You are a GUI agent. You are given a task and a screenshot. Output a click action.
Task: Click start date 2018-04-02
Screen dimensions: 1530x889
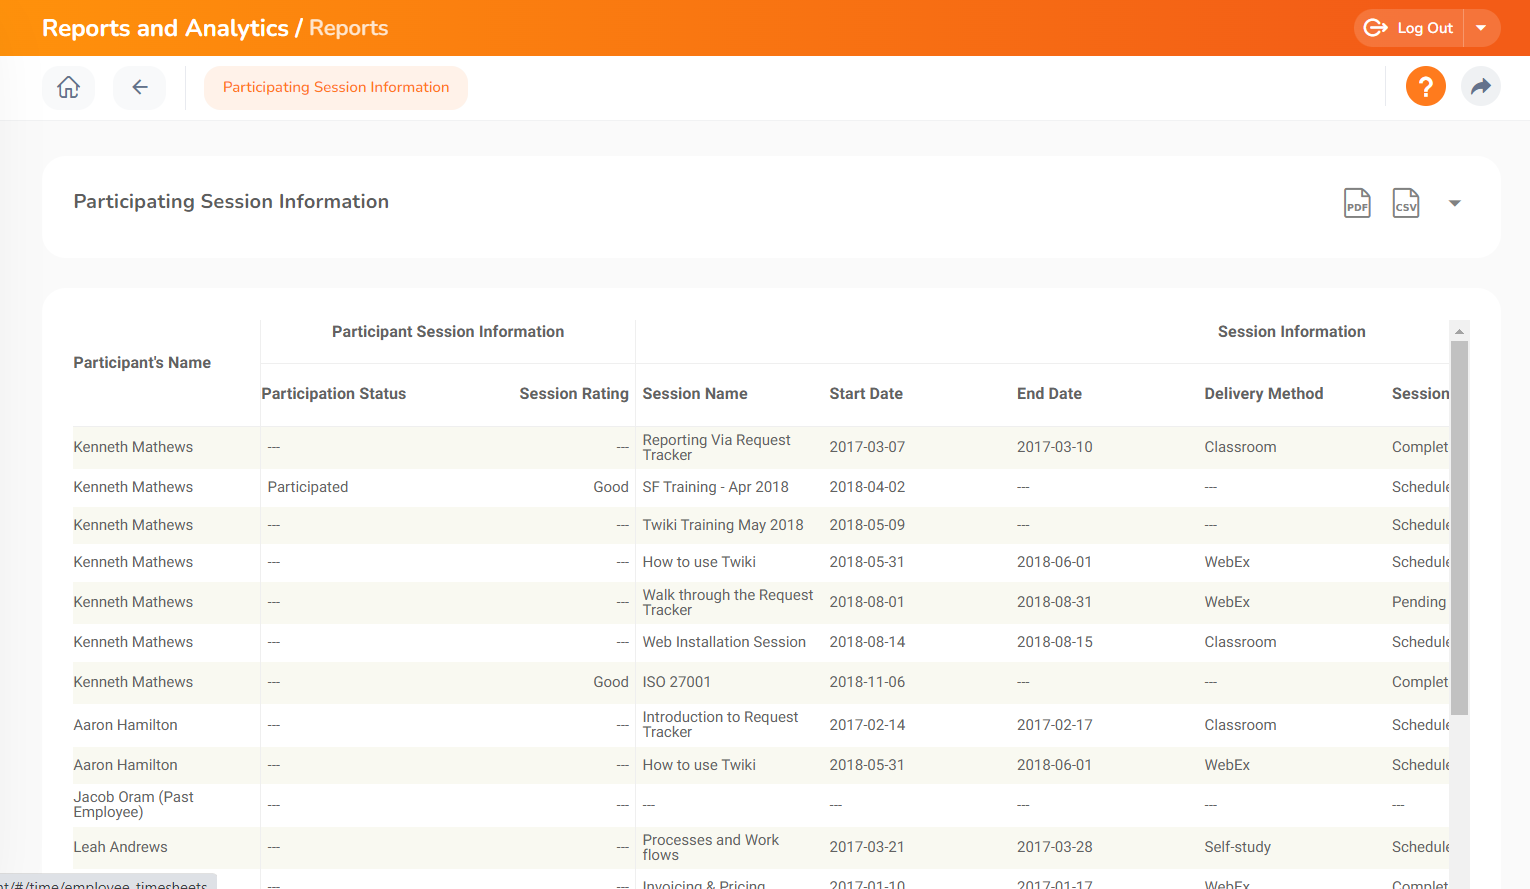pos(867,487)
